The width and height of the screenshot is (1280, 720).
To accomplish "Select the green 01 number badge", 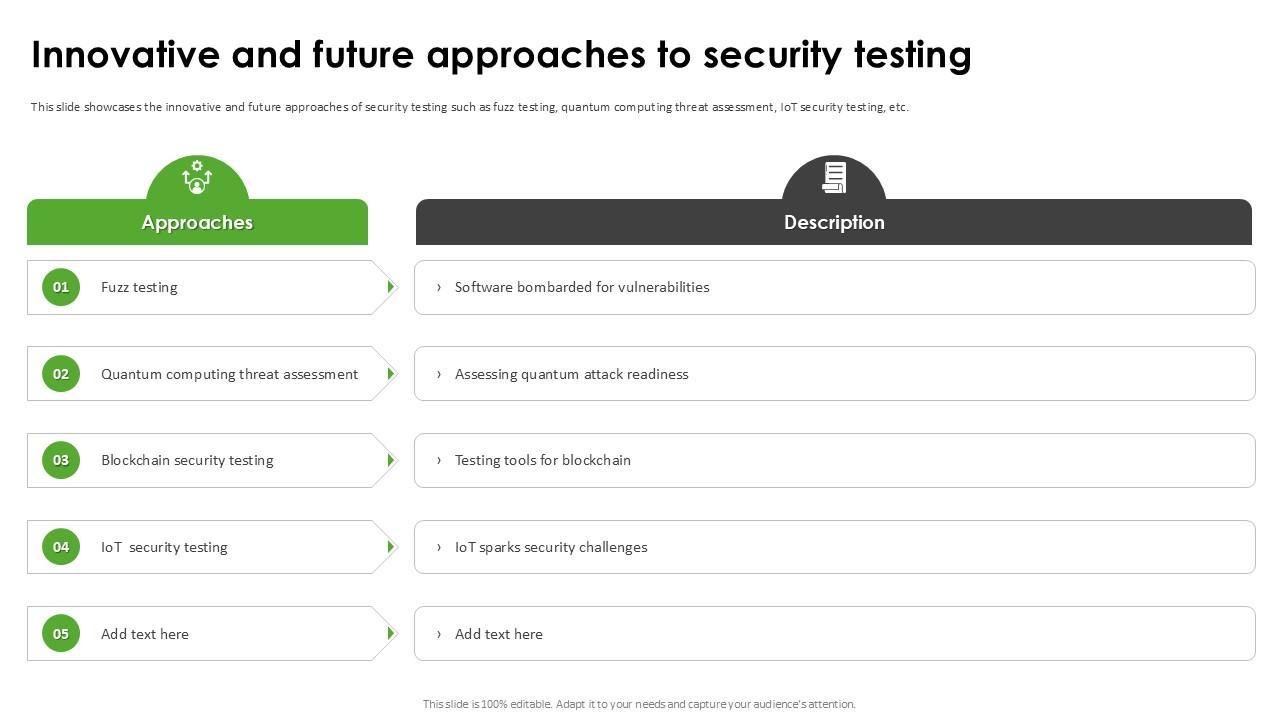I will pos(61,287).
